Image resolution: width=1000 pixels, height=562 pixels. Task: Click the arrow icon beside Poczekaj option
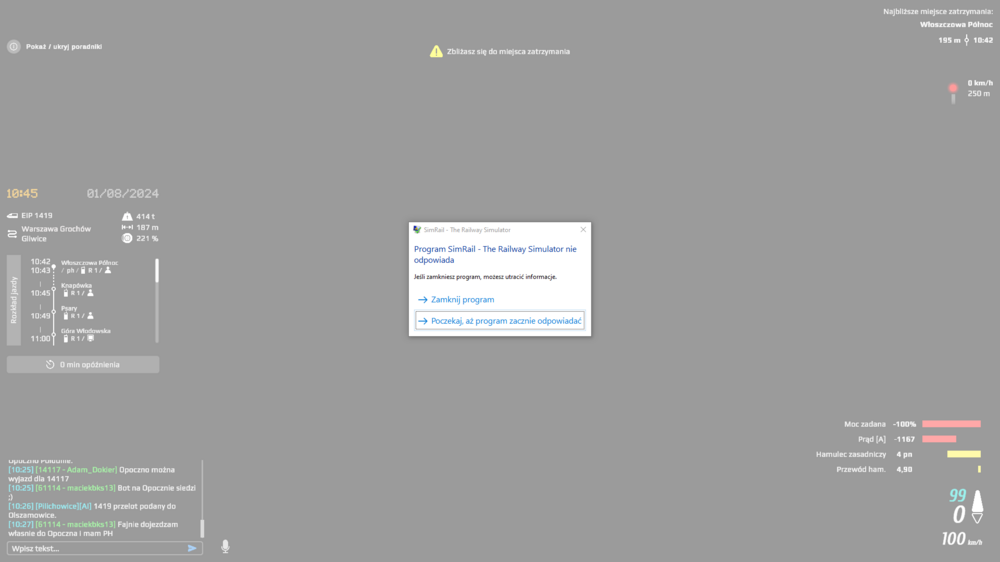pos(423,321)
